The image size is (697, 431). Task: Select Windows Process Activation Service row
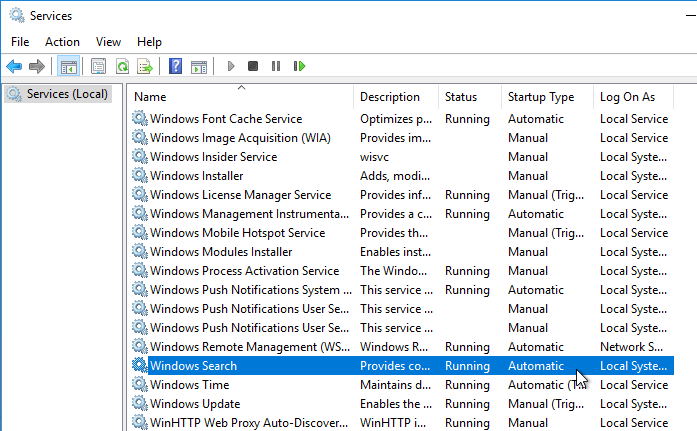coord(402,271)
